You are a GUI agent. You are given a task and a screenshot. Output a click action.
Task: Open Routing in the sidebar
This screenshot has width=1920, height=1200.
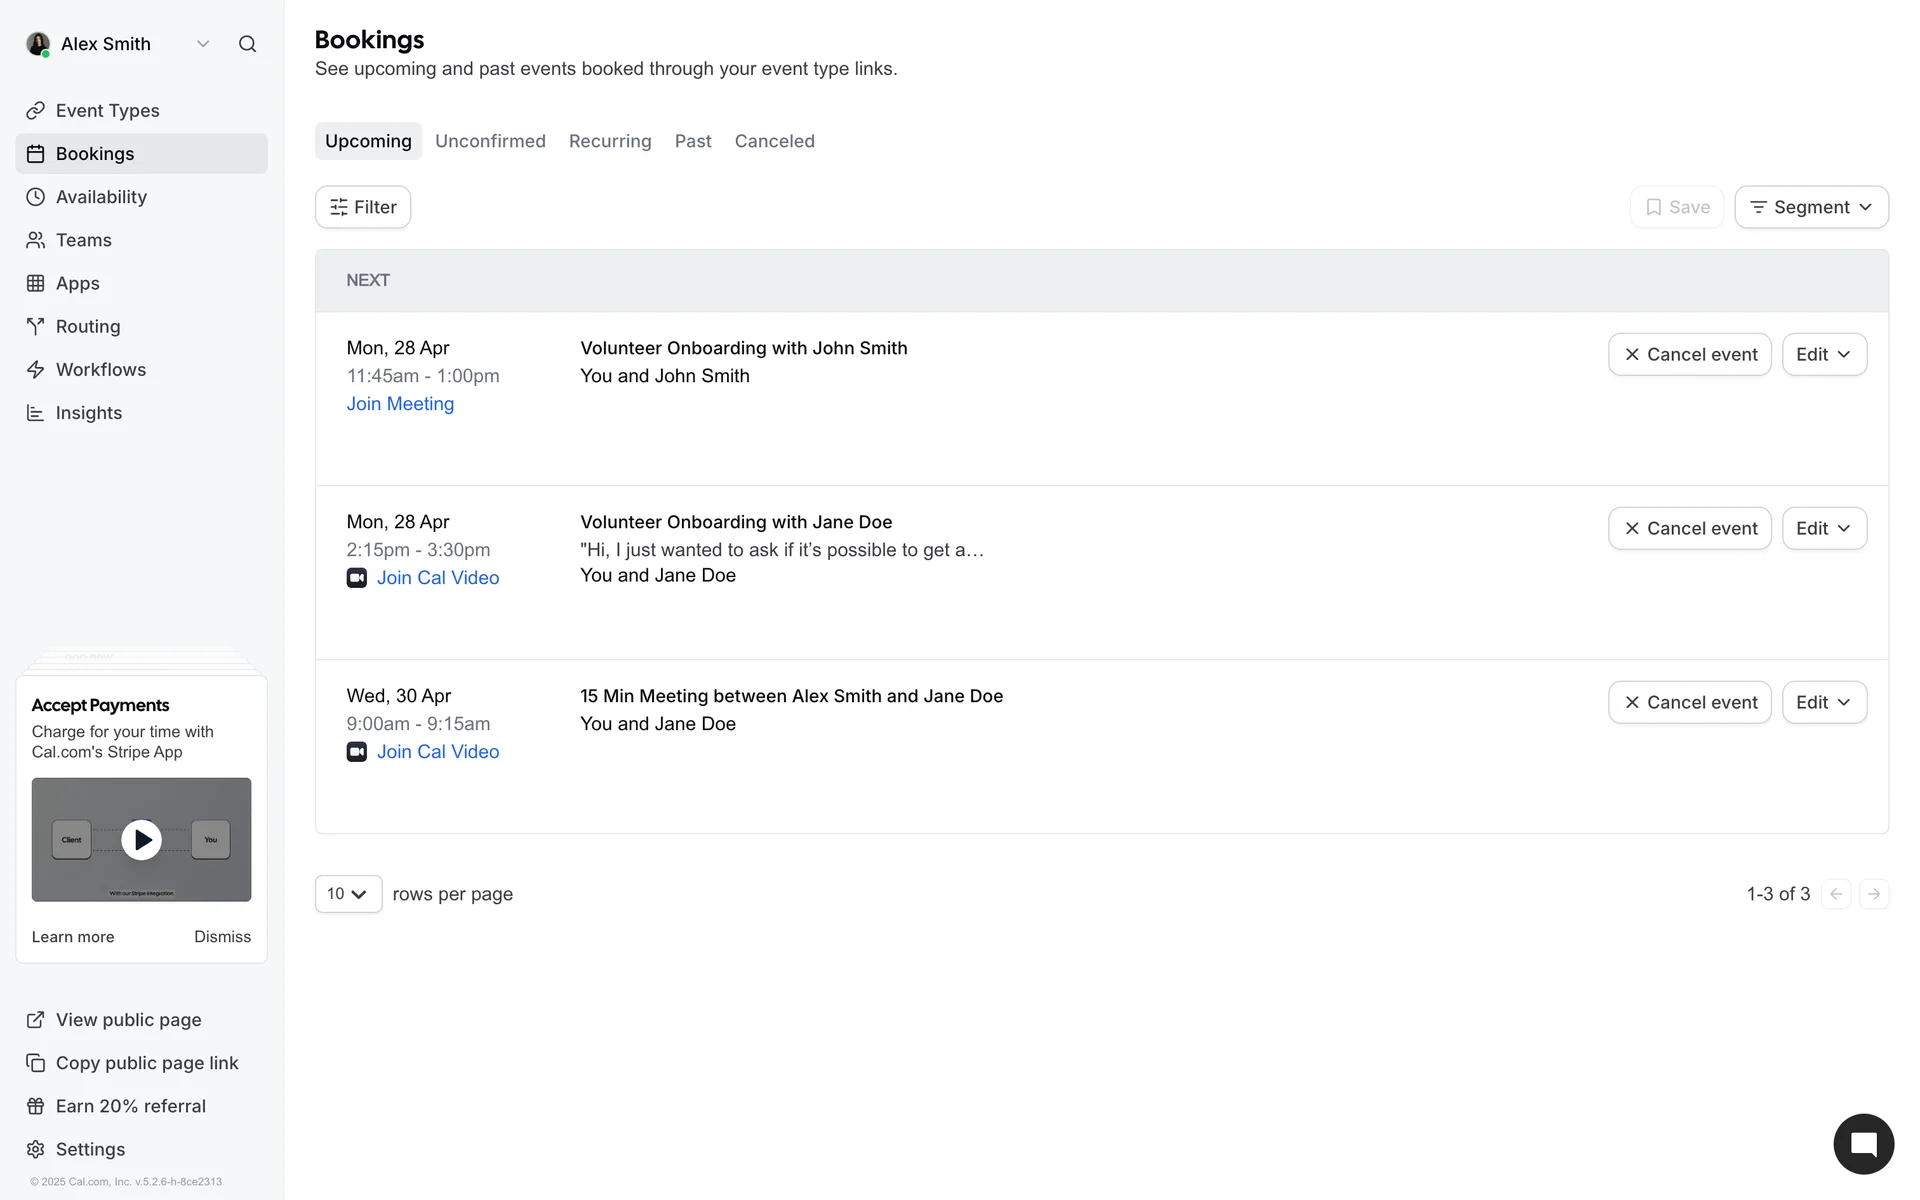(87, 326)
